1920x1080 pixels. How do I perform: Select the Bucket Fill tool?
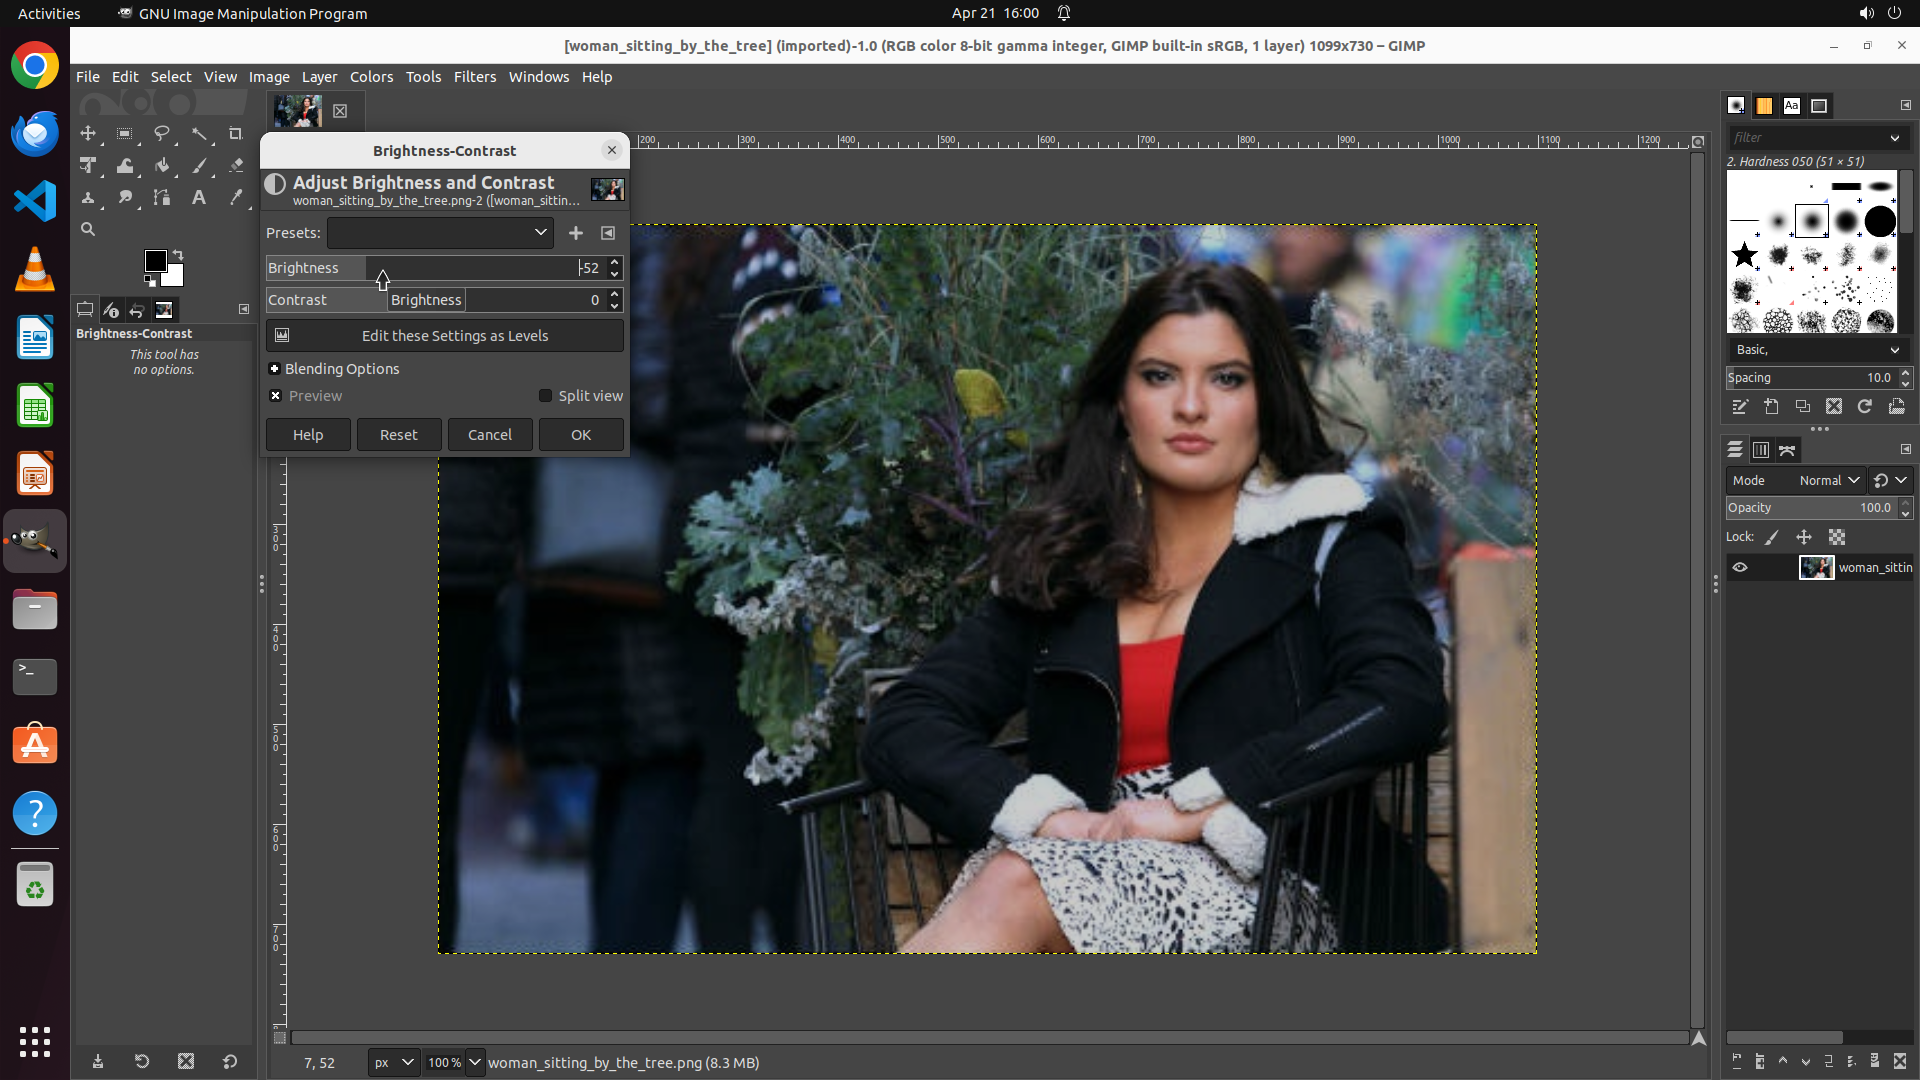162,166
